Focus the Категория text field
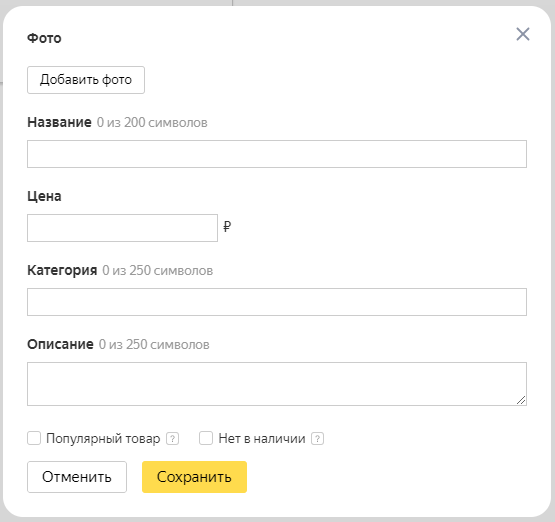The image size is (555, 522). point(277,302)
